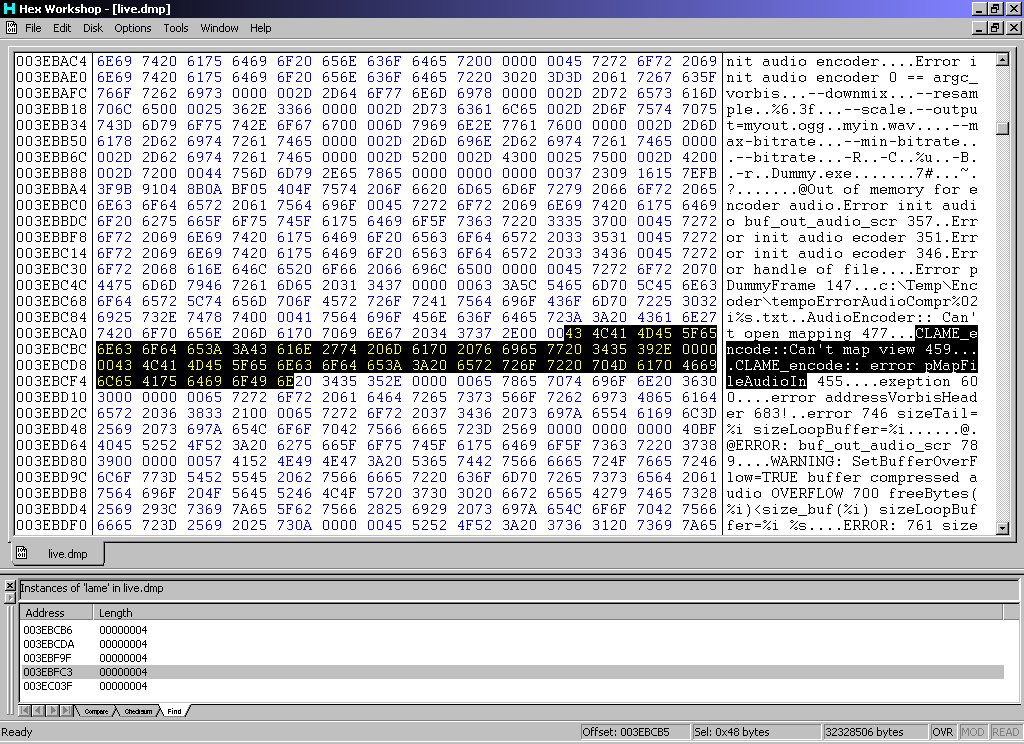Sort results by the Address column header
The width and height of the screenshot is (1024, 744).
pyautogui.click(x=57, y=613)
